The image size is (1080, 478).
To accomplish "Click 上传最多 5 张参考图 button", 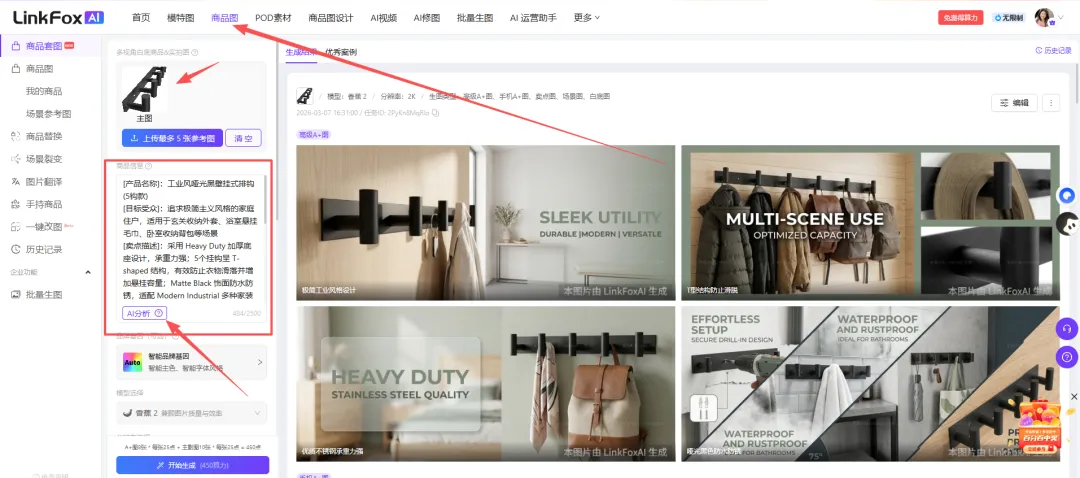I will click(x=172, y=138).
